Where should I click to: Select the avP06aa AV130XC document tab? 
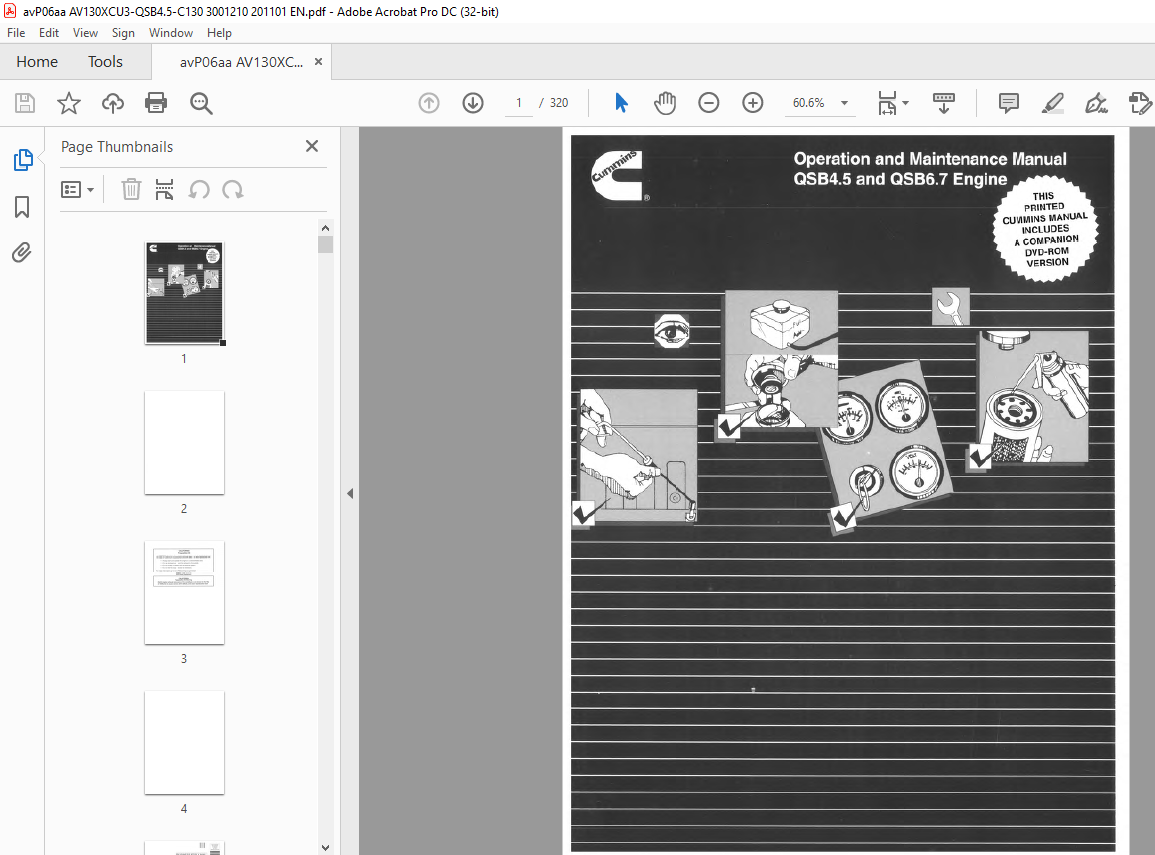[x=241, y=63]
